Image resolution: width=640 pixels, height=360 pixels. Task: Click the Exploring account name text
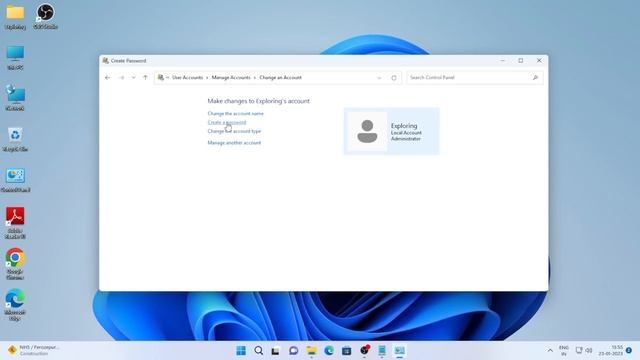pos(404,126)
